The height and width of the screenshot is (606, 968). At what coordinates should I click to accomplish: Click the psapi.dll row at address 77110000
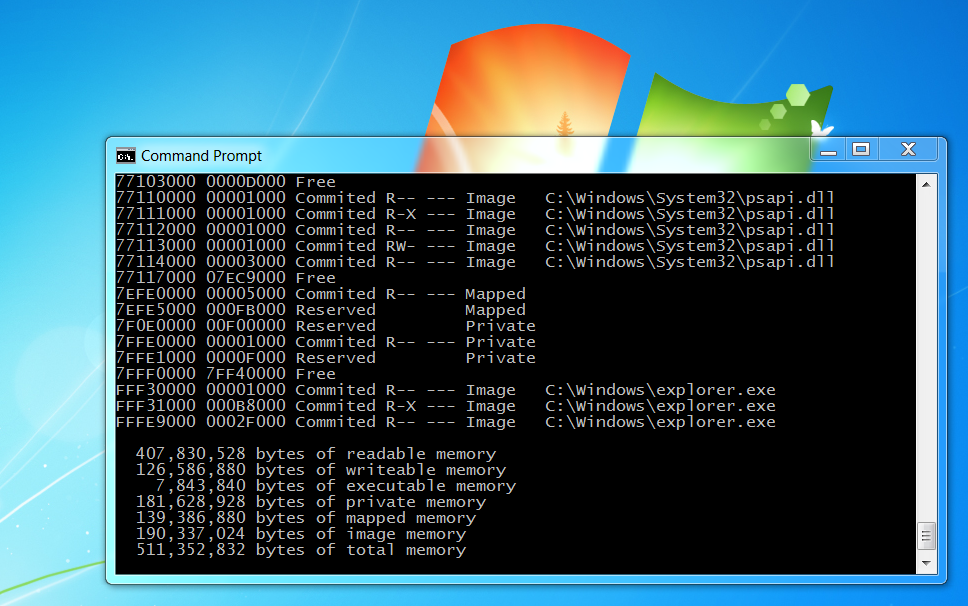475,198
